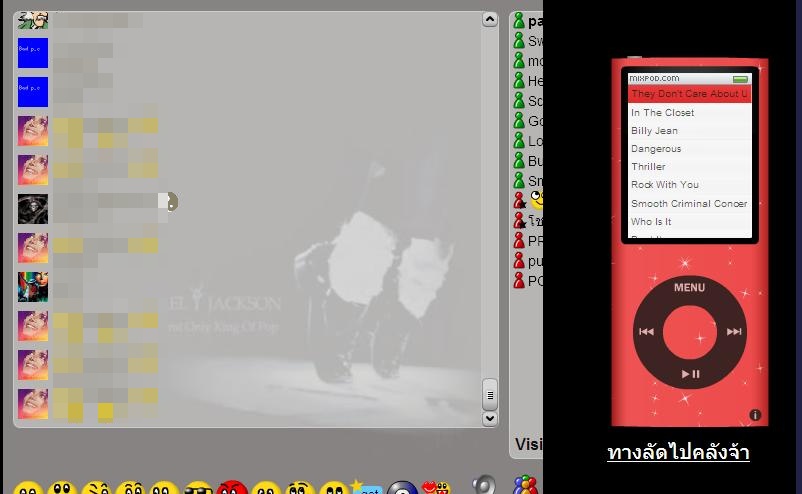Screen dimensions: 802x494
Task: Select red starred user with Thai name
Action: tap(520, 220)
